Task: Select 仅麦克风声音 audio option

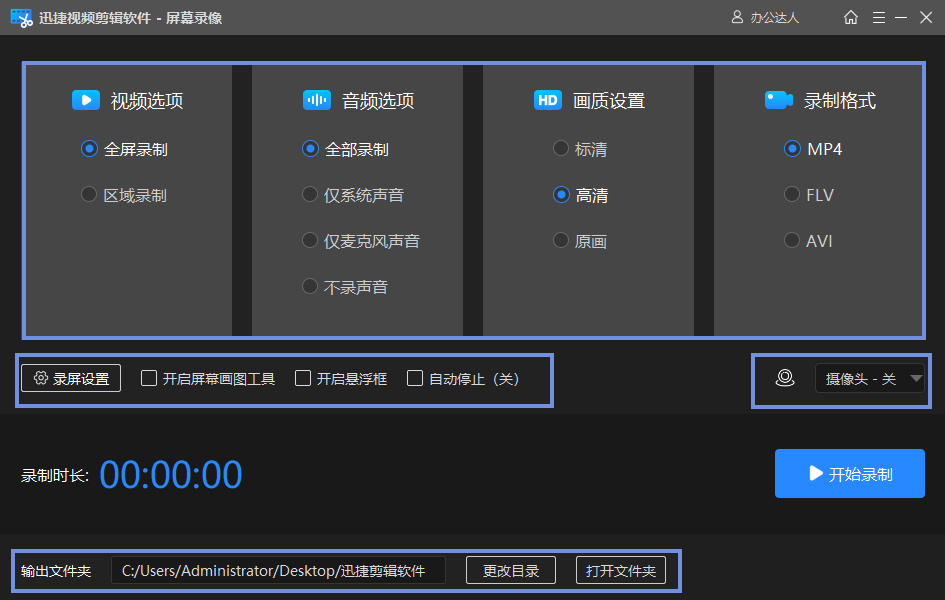Action: [x=310, y=240]
